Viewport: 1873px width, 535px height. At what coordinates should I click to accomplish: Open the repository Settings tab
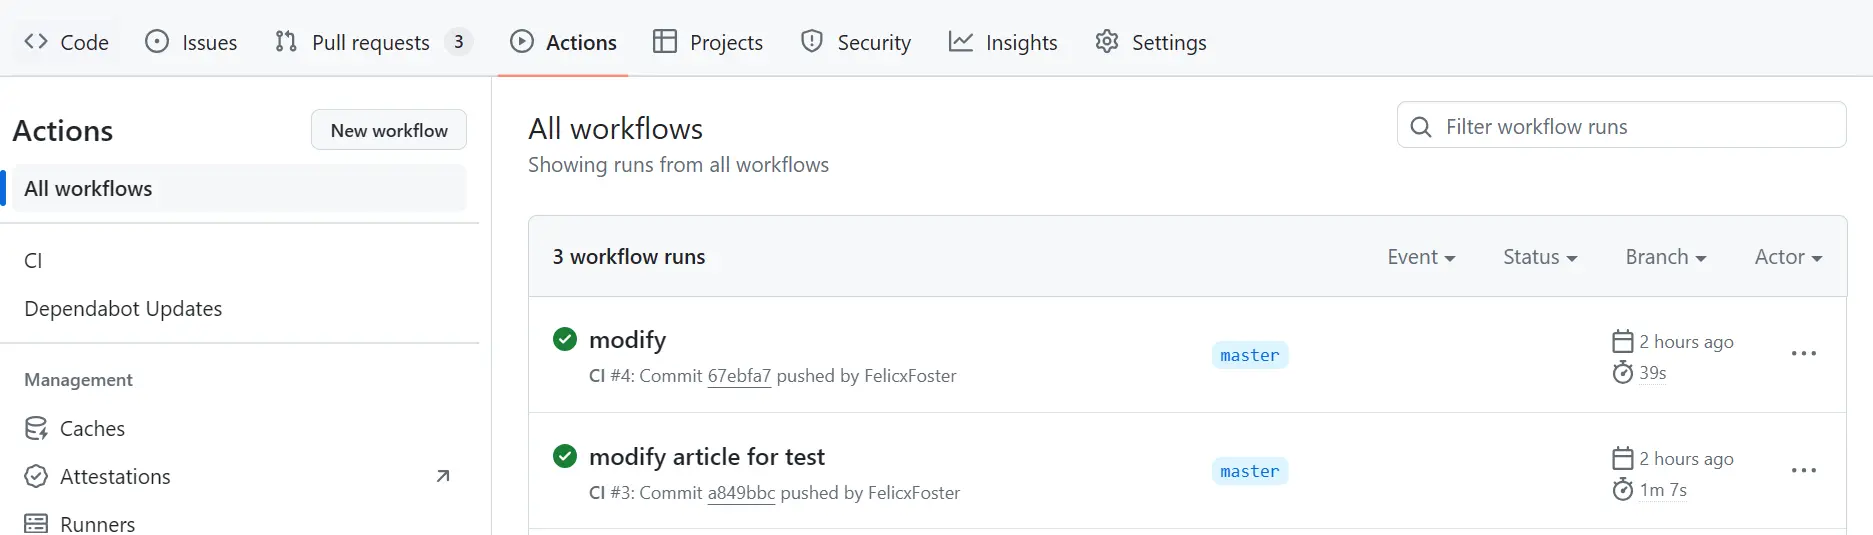tap(1151, 42)
